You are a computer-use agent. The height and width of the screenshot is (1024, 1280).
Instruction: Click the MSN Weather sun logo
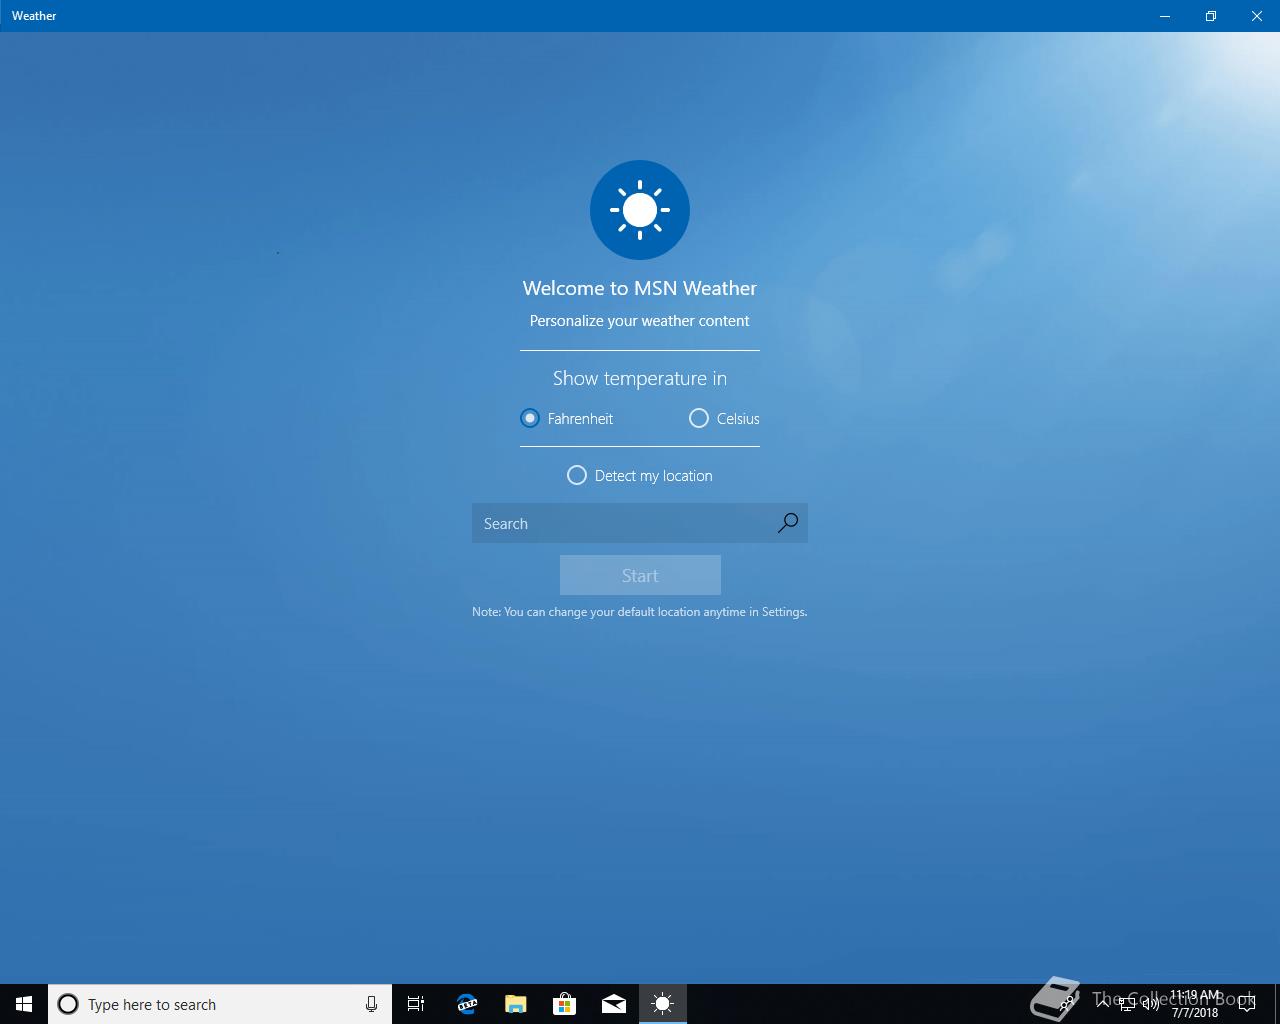point(640,210)
